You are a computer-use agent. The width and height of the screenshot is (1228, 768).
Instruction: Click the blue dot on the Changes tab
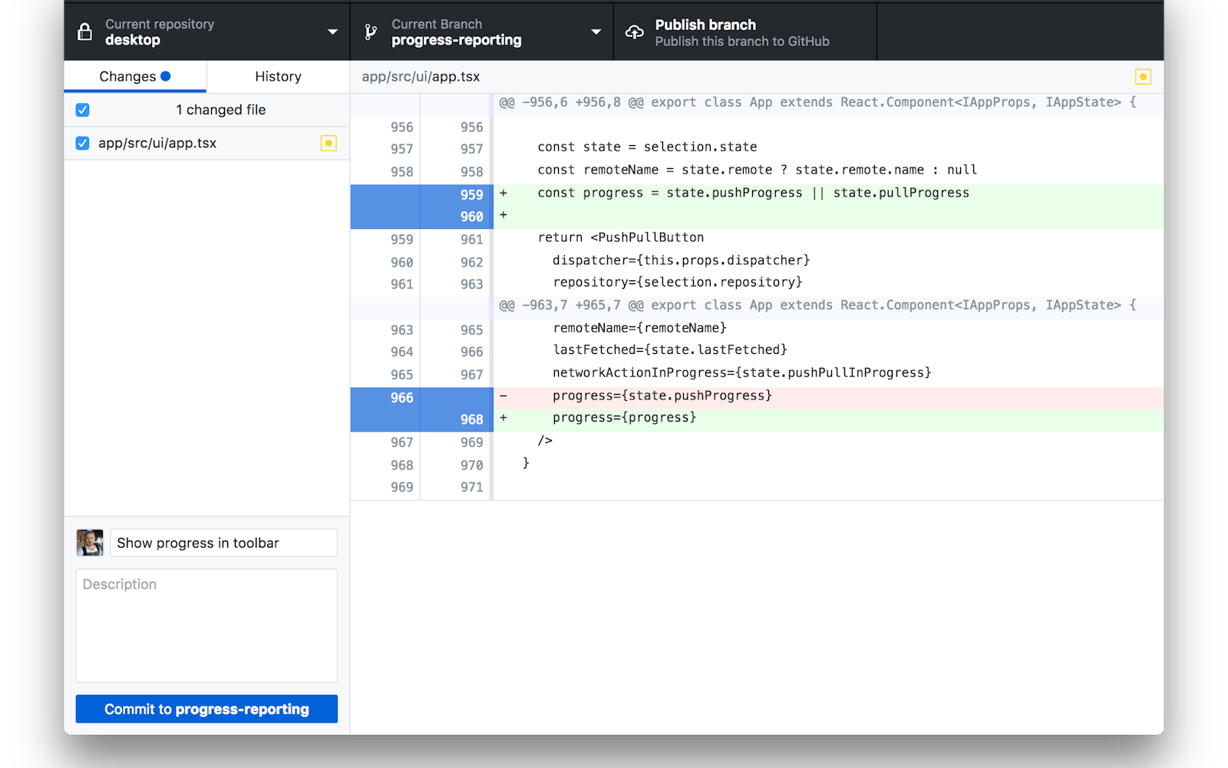[166, 75]
